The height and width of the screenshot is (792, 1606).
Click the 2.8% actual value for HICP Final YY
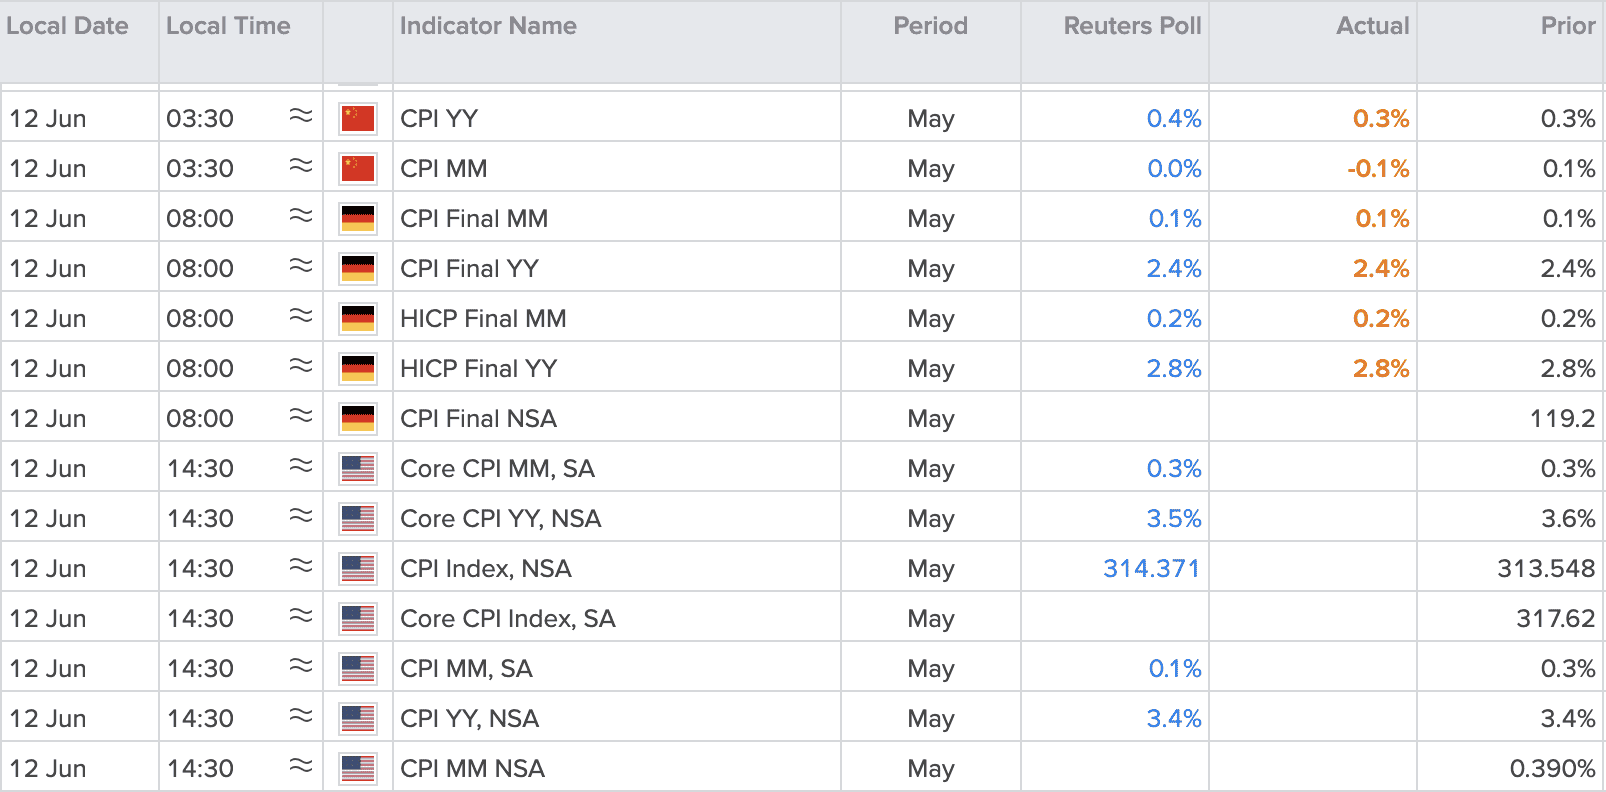point(1381,368)
